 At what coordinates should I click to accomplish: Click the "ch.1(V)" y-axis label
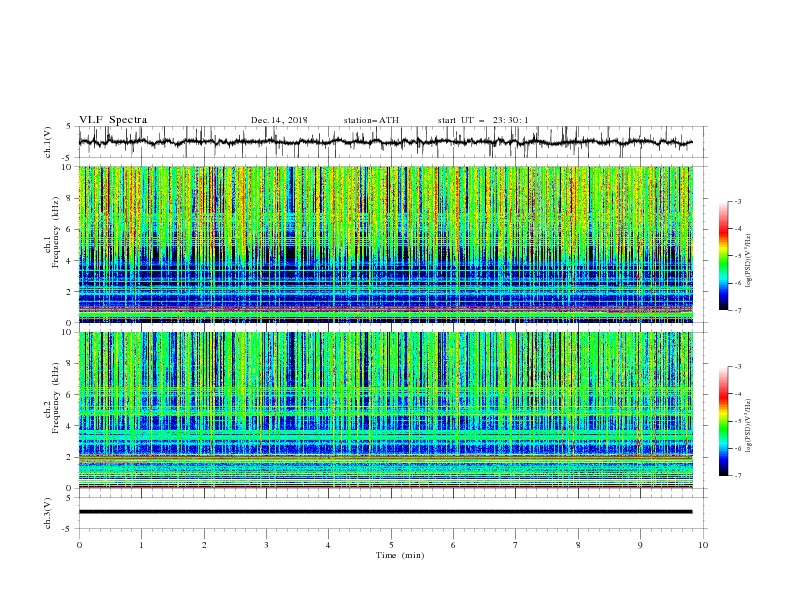(x=48, y=142)
